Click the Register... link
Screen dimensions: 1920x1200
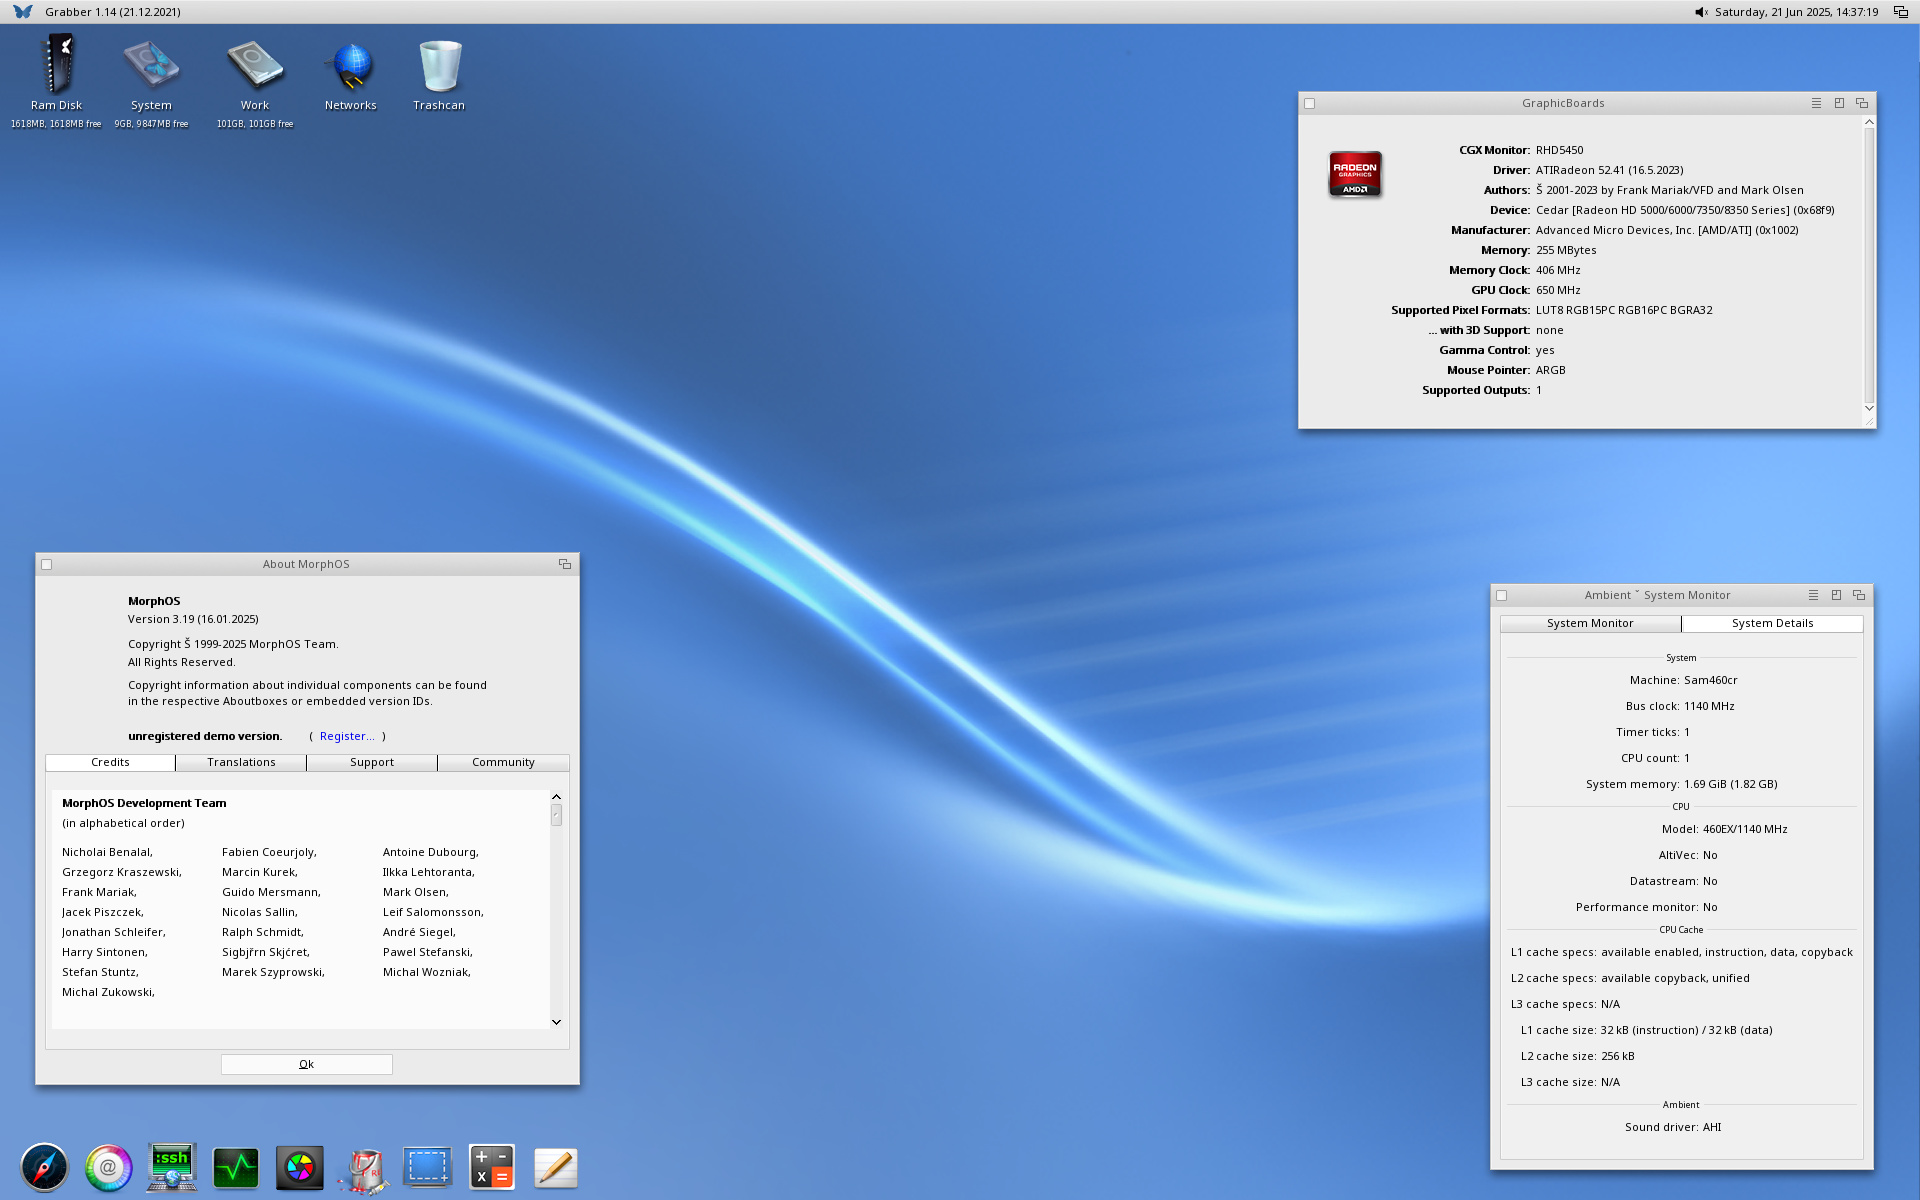(x=346, y=737)
